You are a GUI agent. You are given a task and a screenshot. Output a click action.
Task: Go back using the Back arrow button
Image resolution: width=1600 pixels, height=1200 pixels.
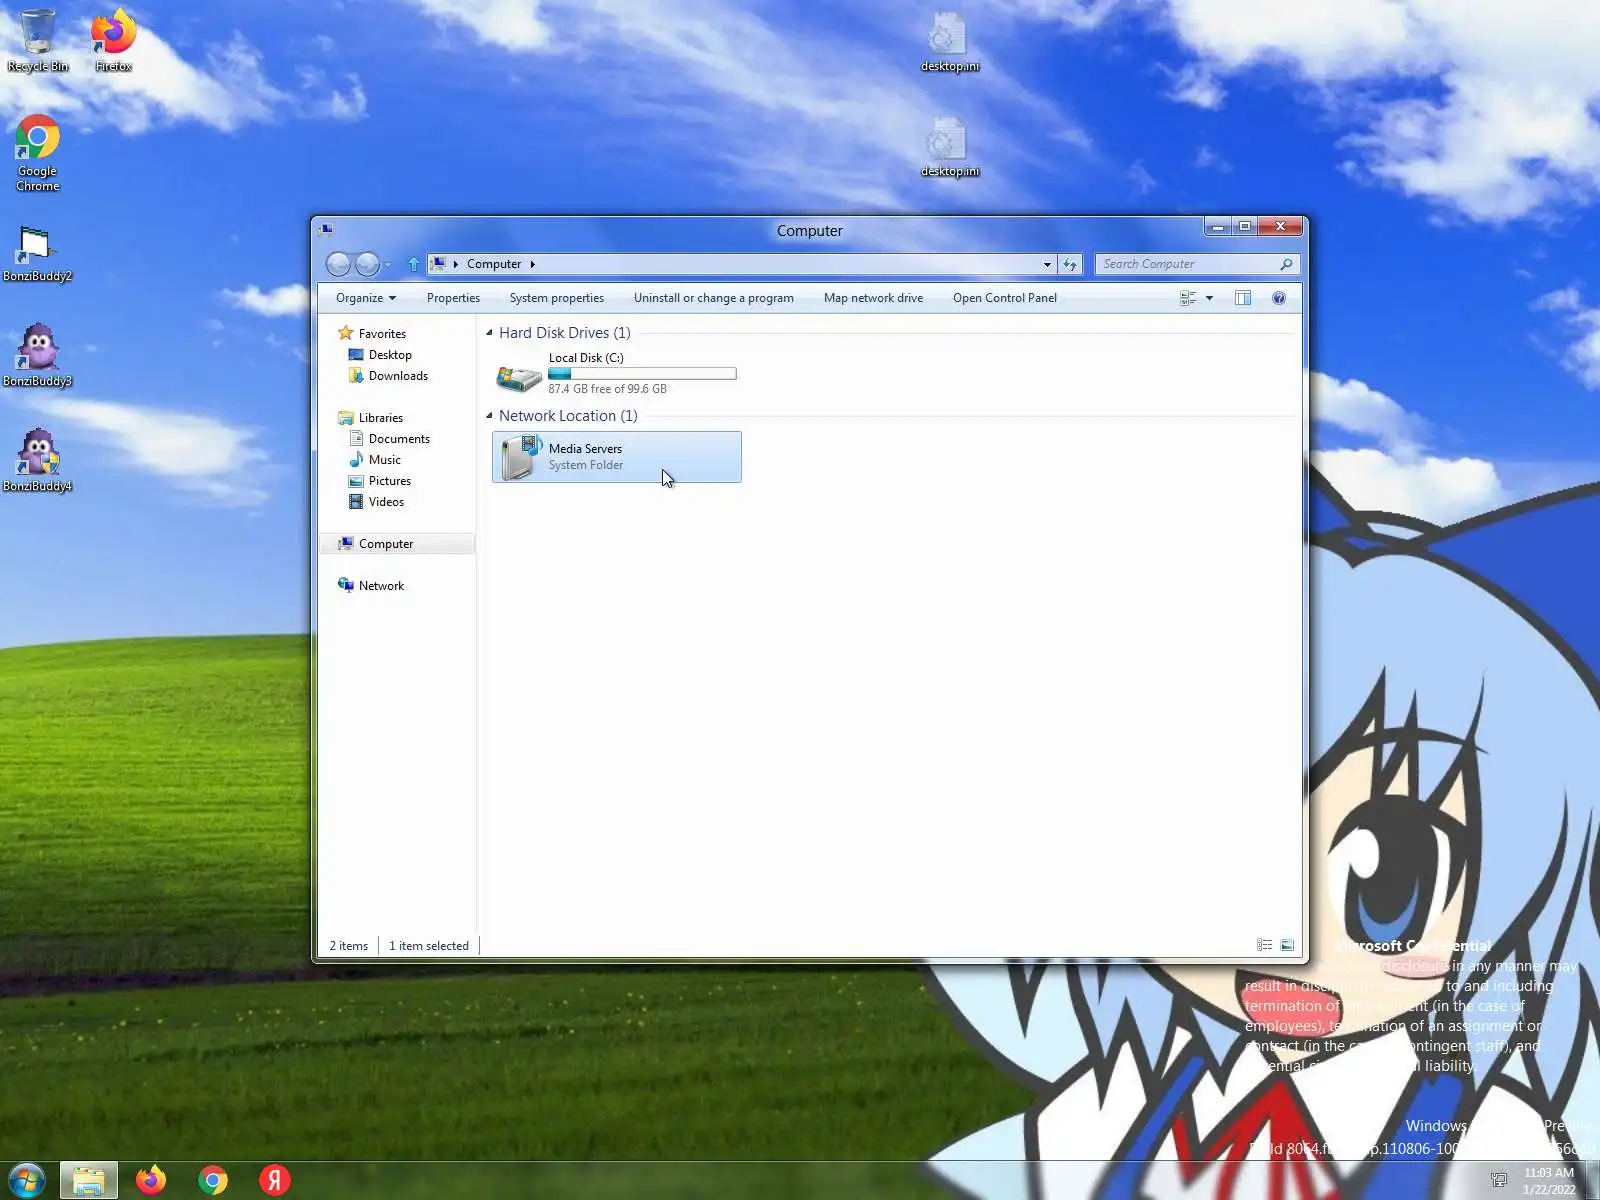(x=339, y=264)
